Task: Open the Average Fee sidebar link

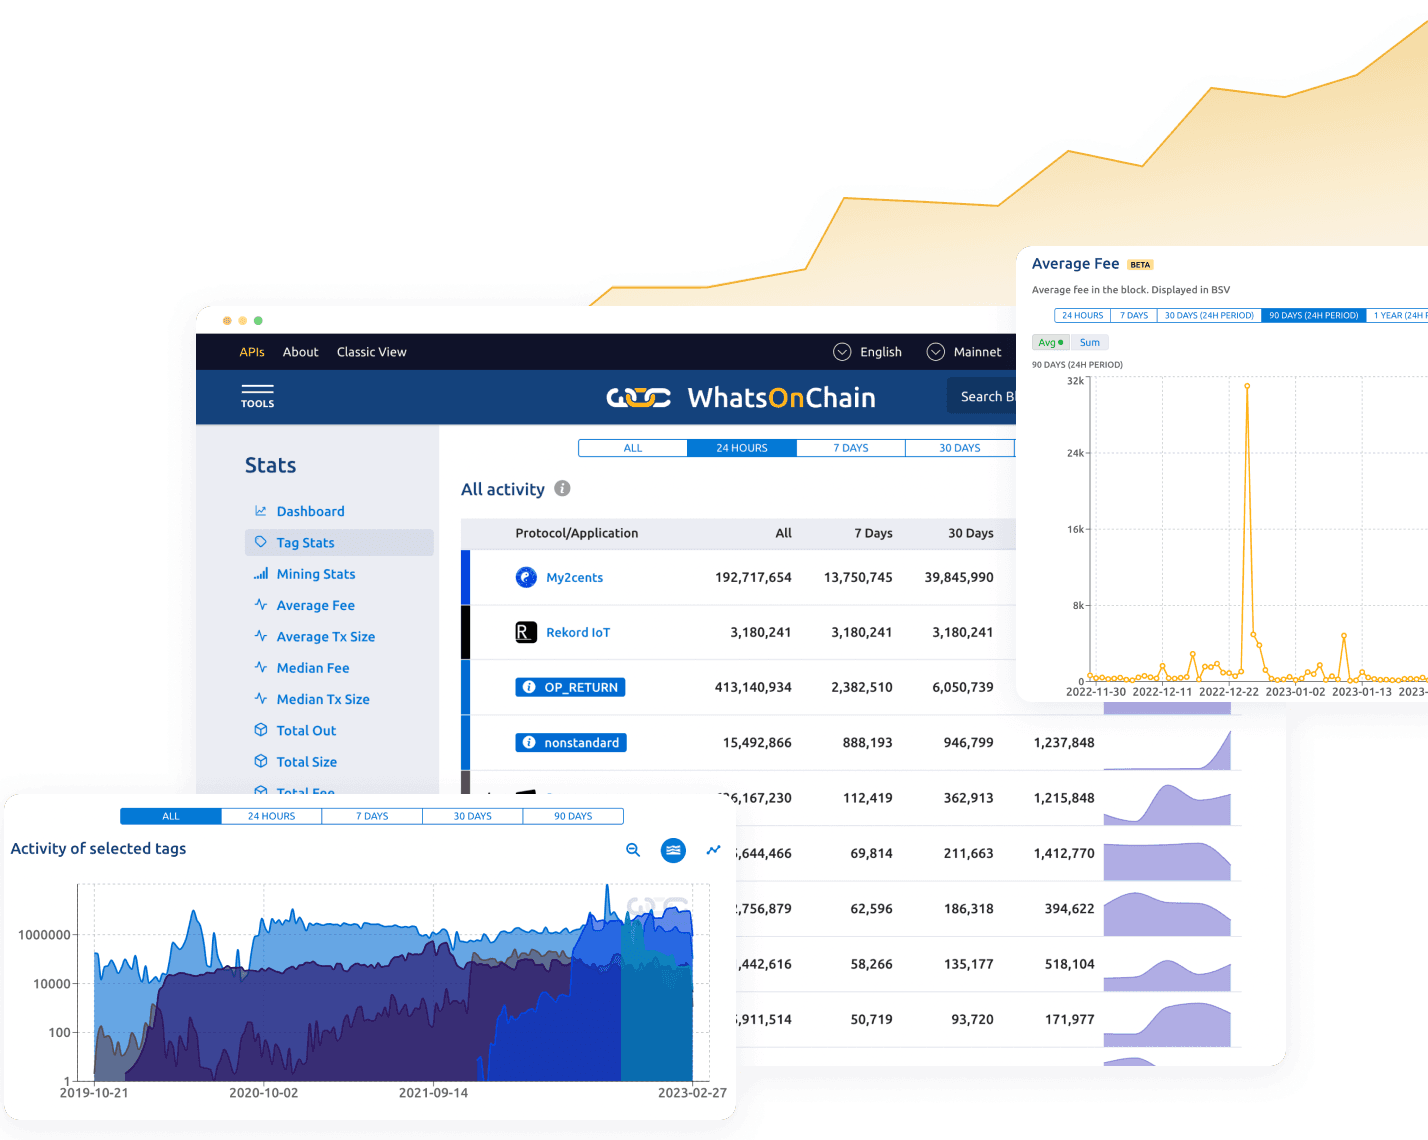Action: (x=315, y=605)
